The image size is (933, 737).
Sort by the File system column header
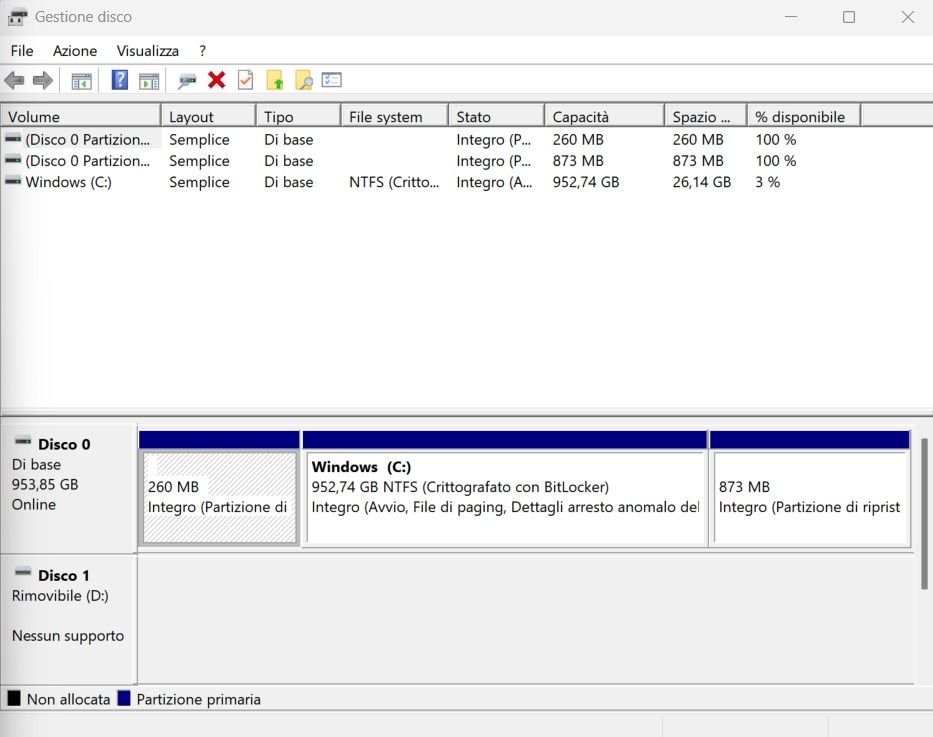click(395, 117)
